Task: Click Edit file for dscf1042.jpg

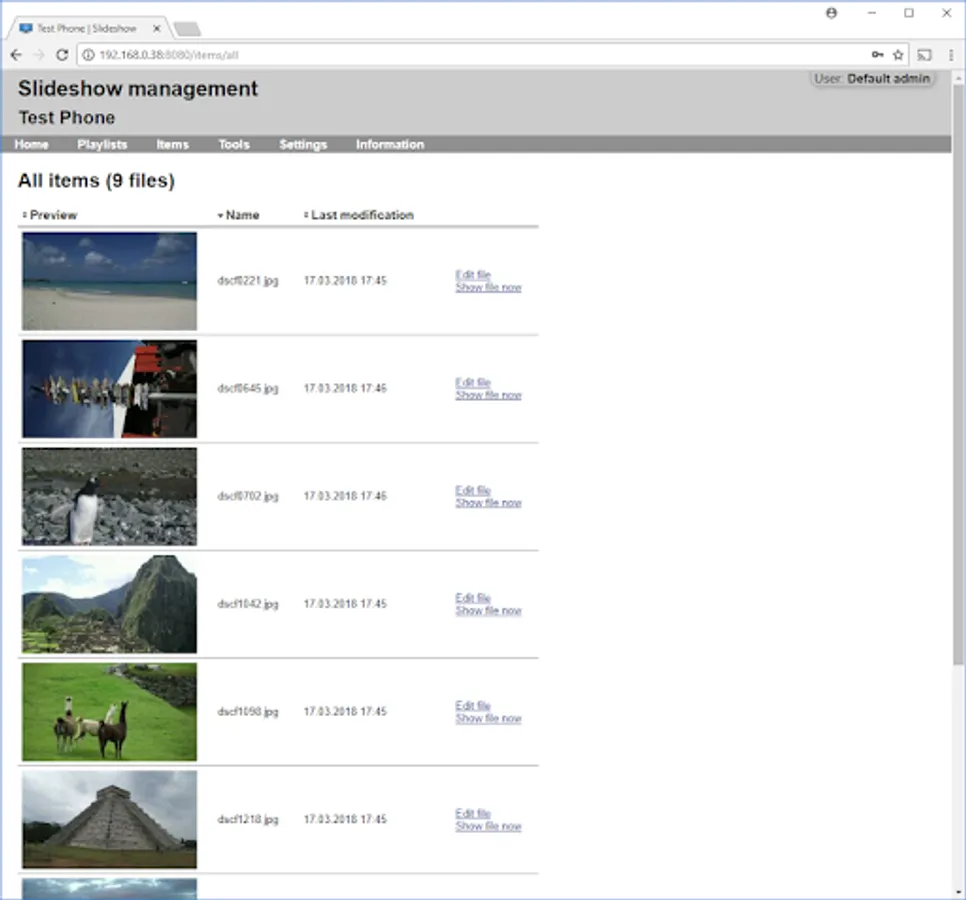Action: click(x=473, y=598)
